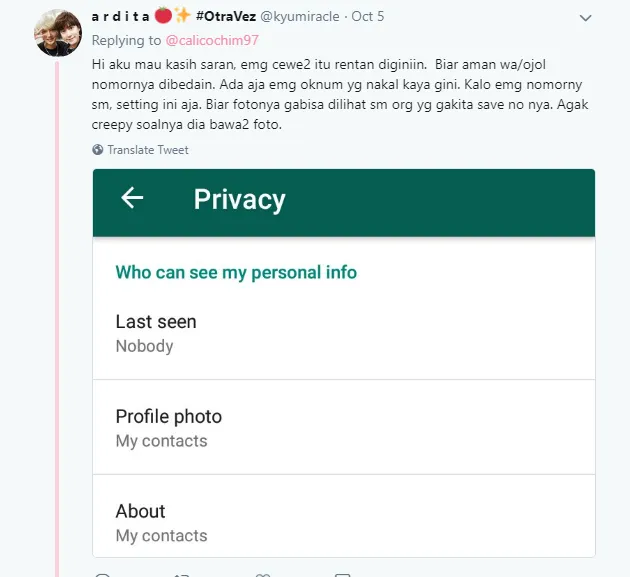630x577 pixels.
Task: Click the @kyumiracle handle
Action: click(300, 16)
